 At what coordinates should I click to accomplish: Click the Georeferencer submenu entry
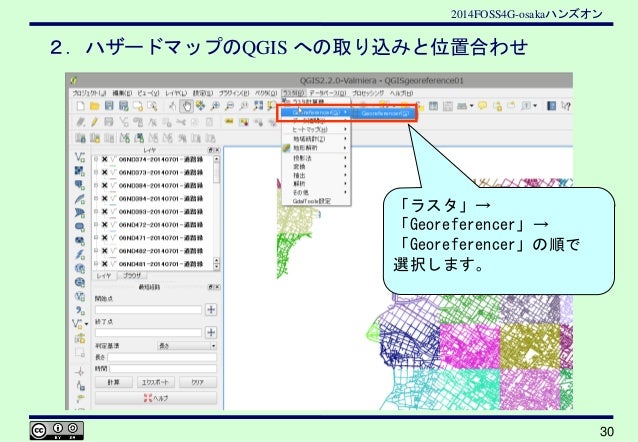[385, 114]
